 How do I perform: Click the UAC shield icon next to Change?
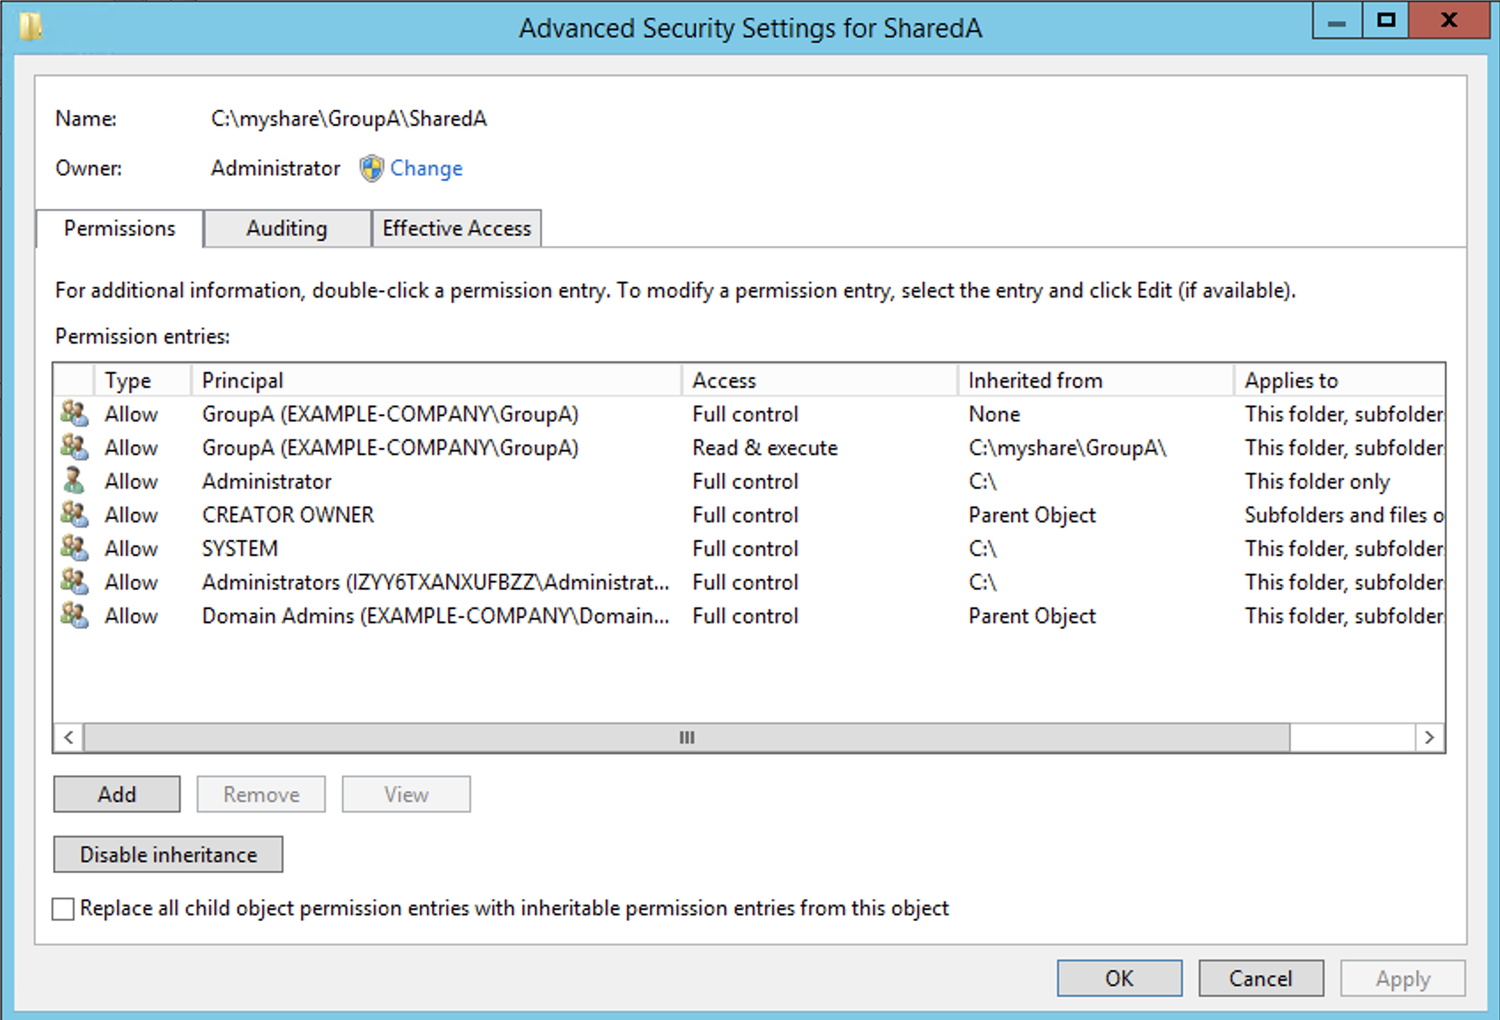372,168
